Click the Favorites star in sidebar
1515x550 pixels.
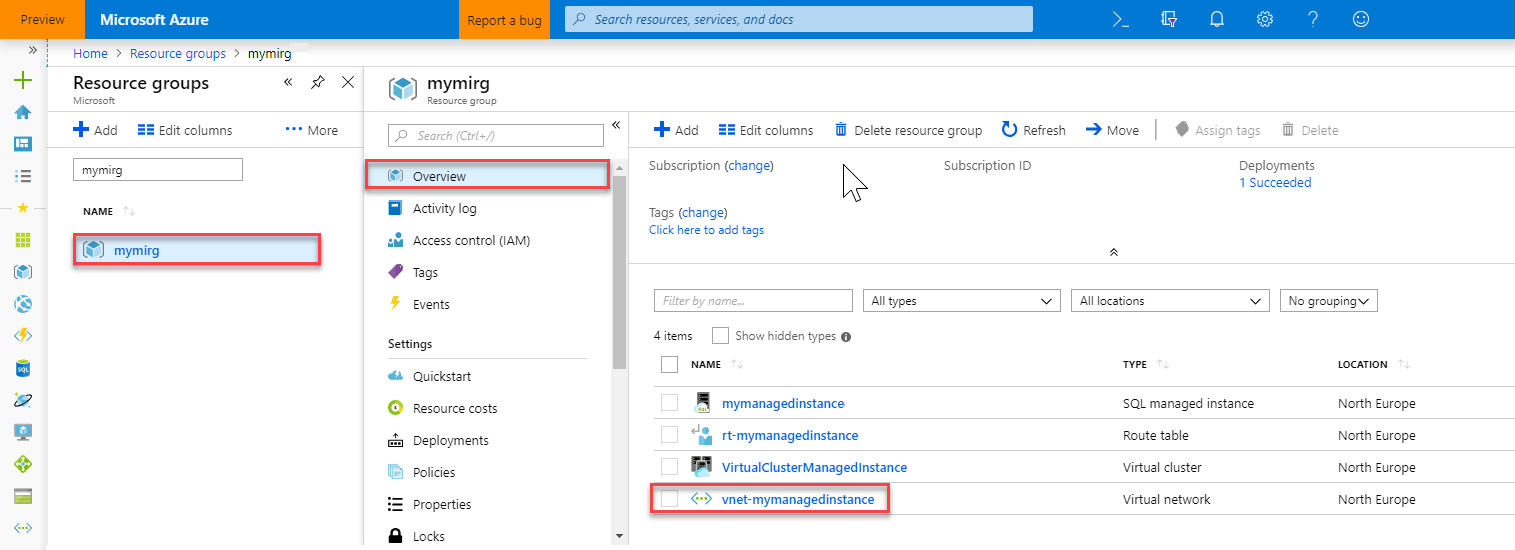click(23, 208)
